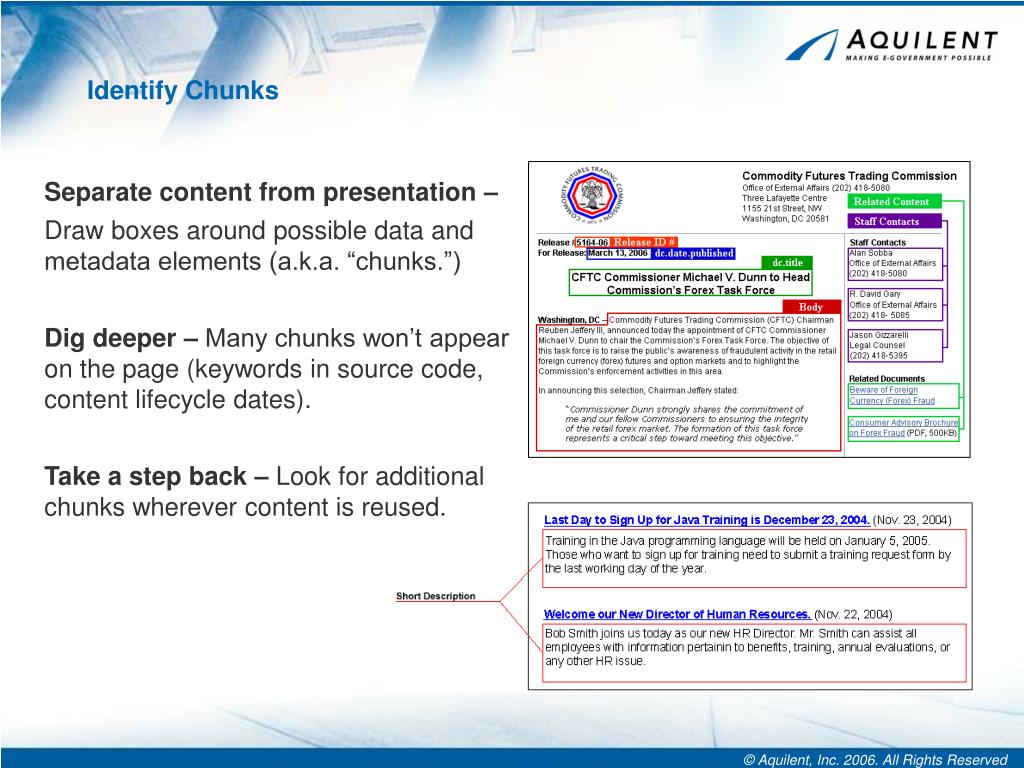Click the Aquilent copyright notice in footer
This screenshot has height=768, width=1024.
[x=875, y=760]
